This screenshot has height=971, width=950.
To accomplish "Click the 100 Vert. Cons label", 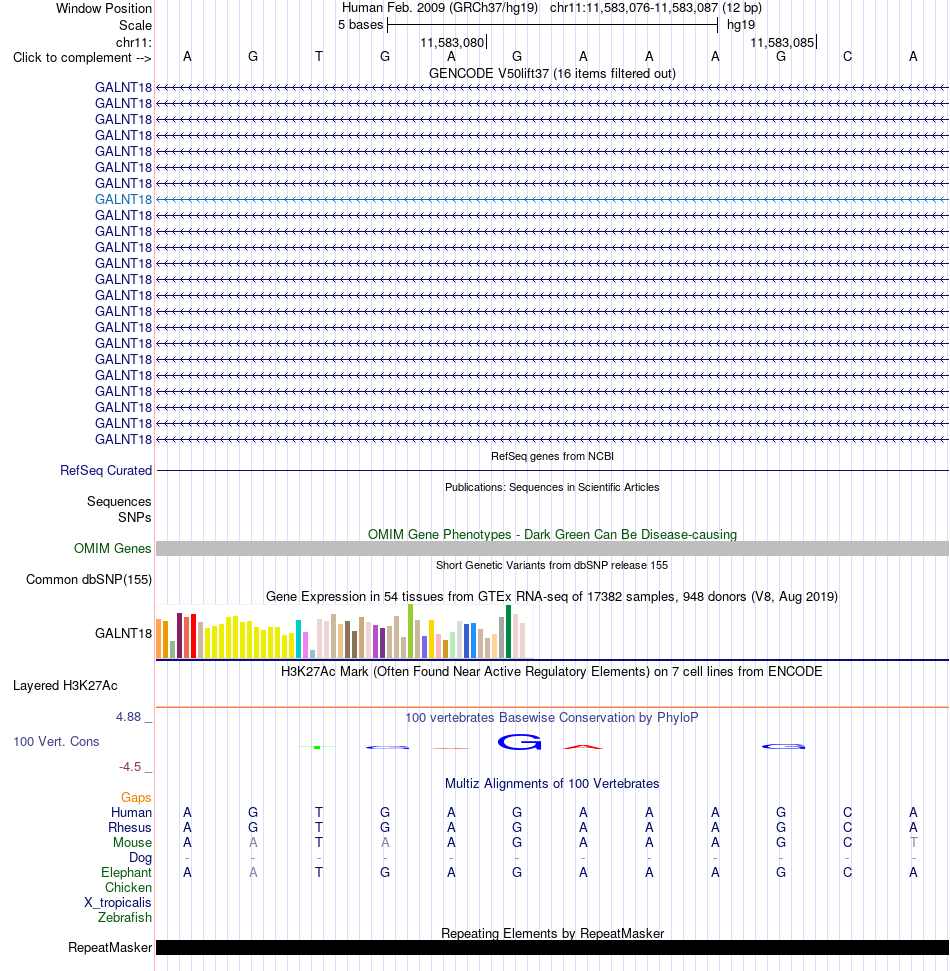I will [56, 742].
